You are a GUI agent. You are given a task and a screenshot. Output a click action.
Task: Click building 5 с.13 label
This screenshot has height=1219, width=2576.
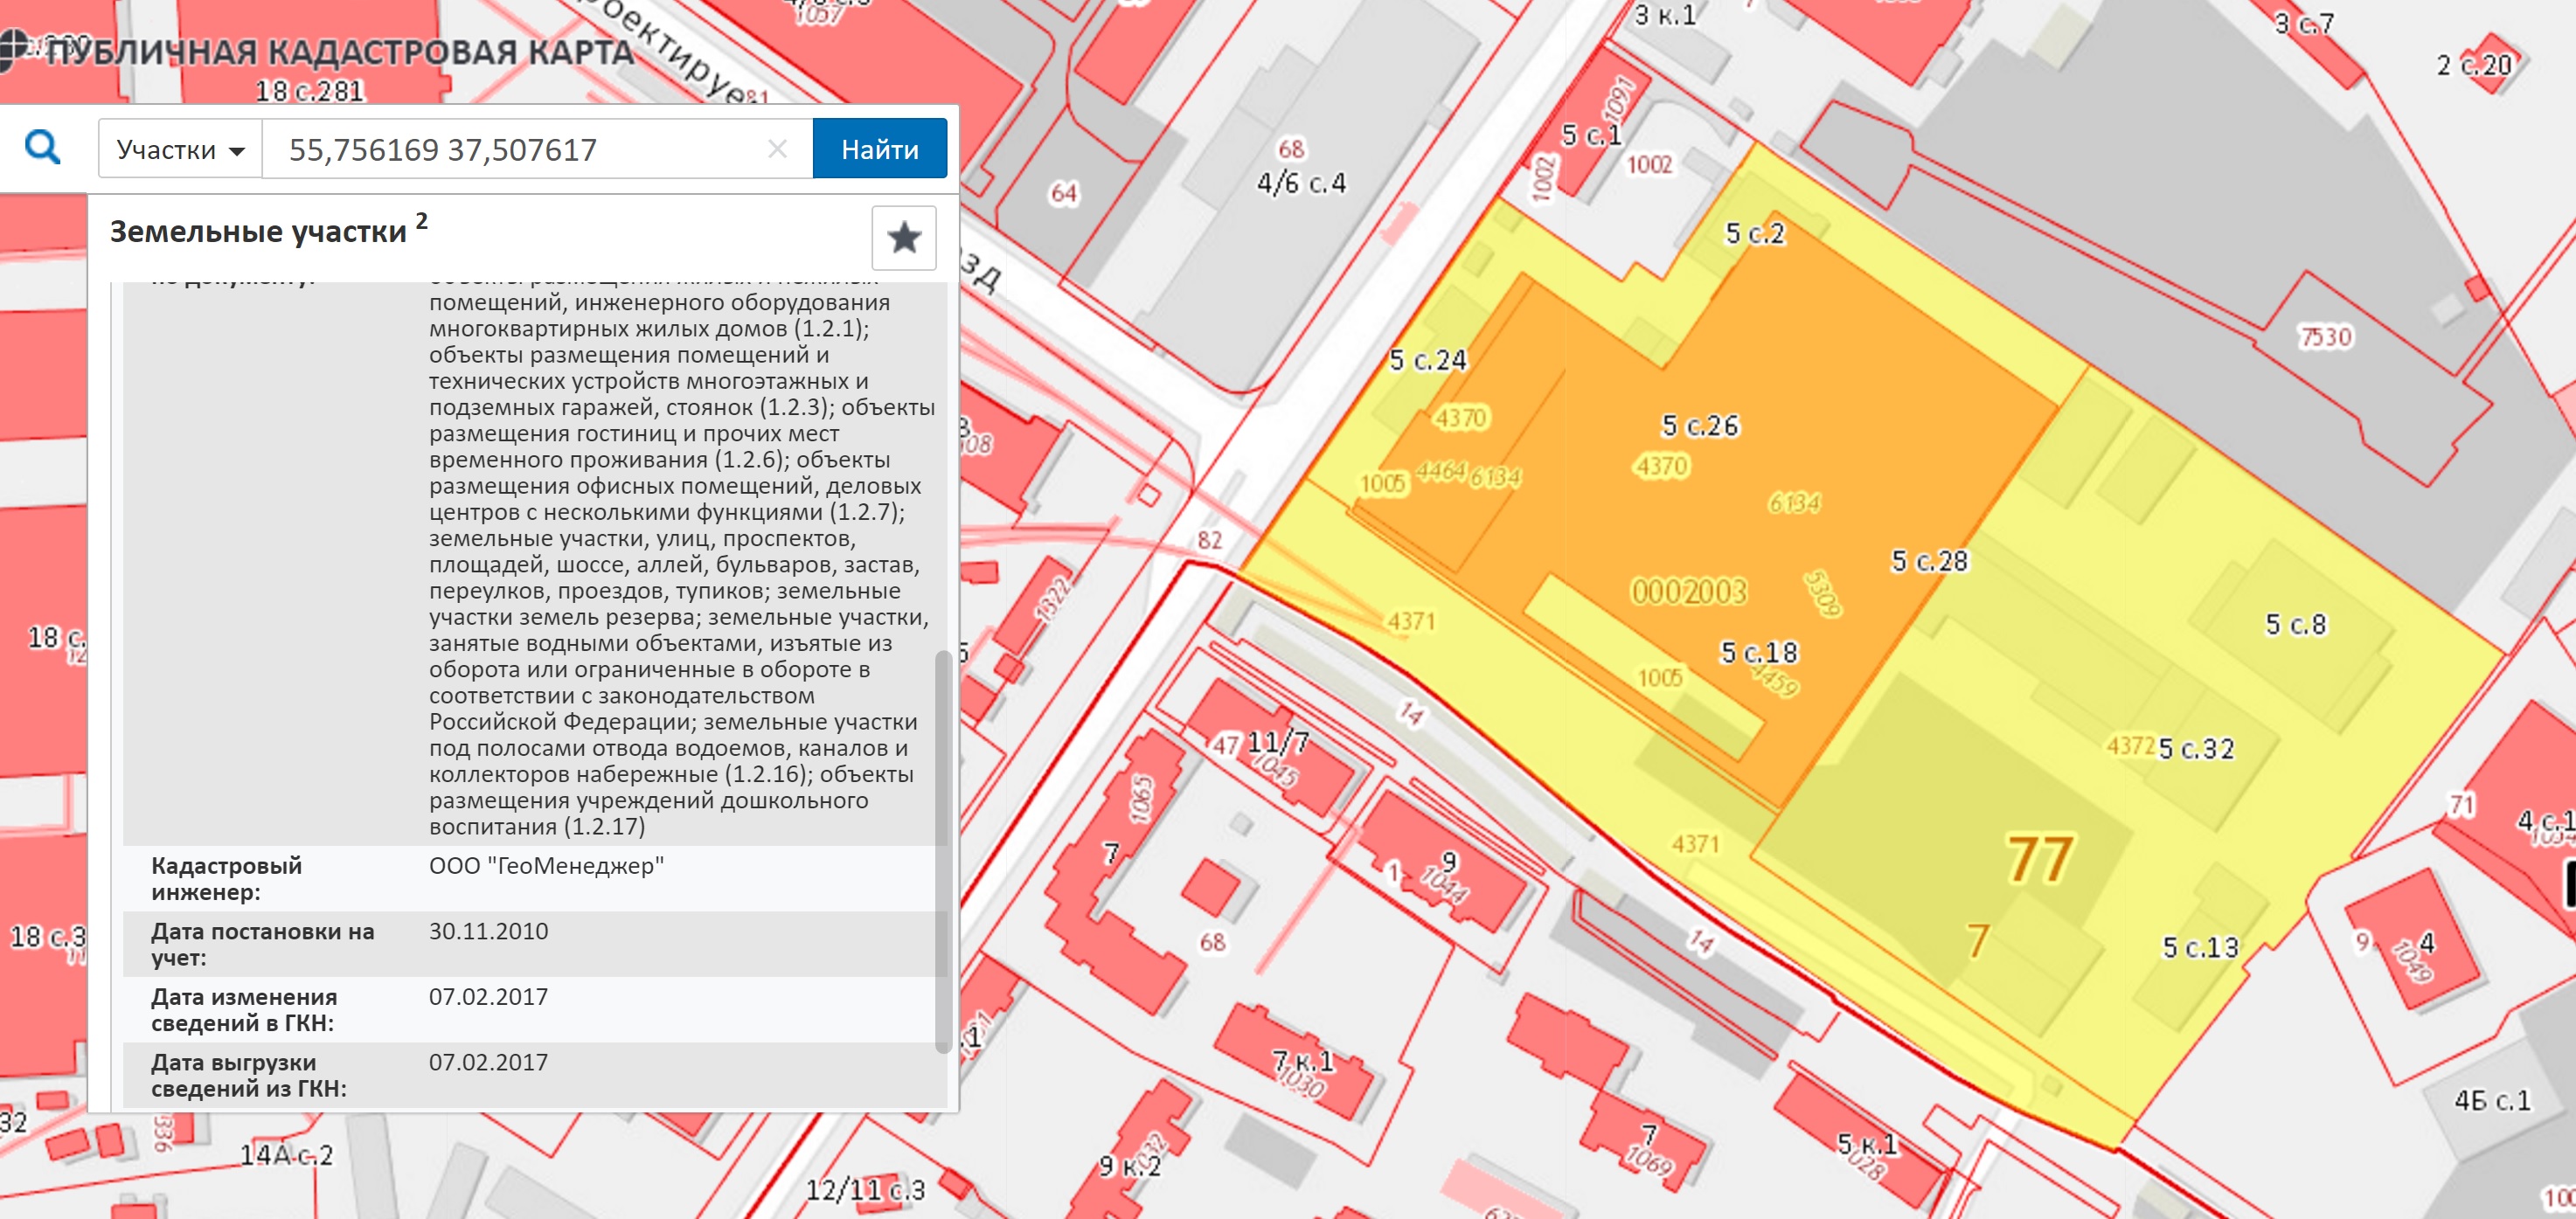pyautogui.click(x=2200, y=948)
